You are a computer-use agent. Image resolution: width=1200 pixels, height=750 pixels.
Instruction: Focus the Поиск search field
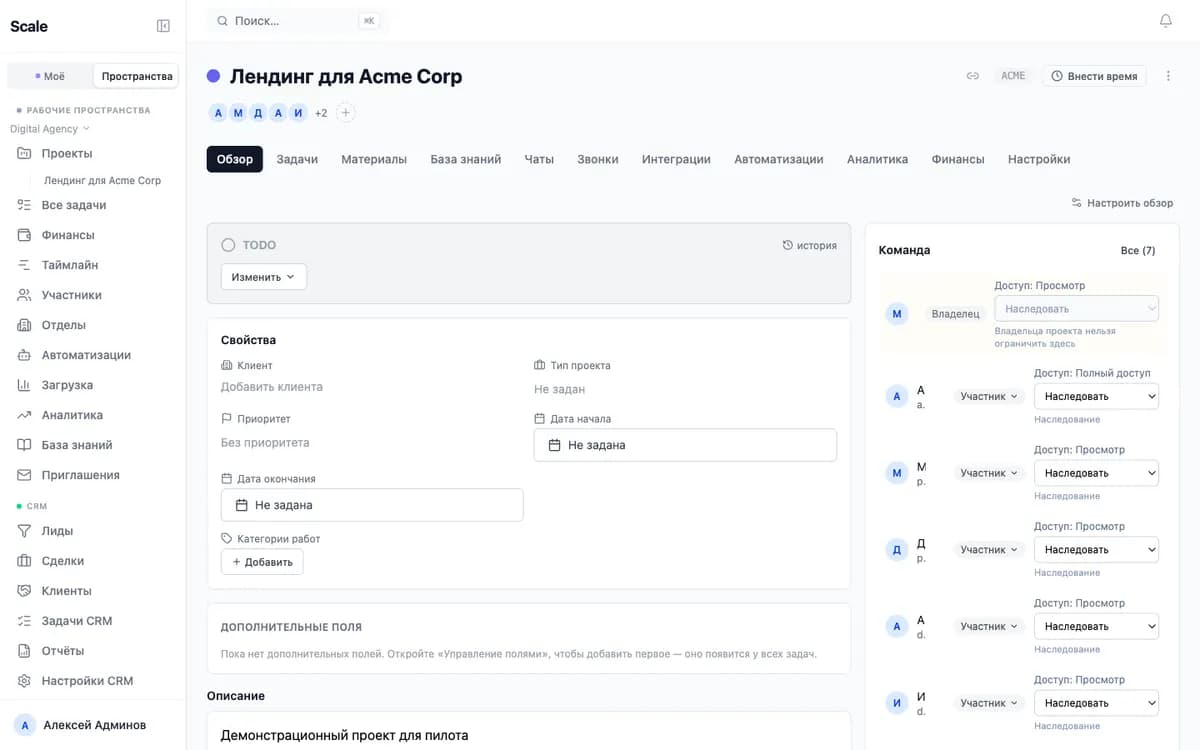click(x=298, y=21)
